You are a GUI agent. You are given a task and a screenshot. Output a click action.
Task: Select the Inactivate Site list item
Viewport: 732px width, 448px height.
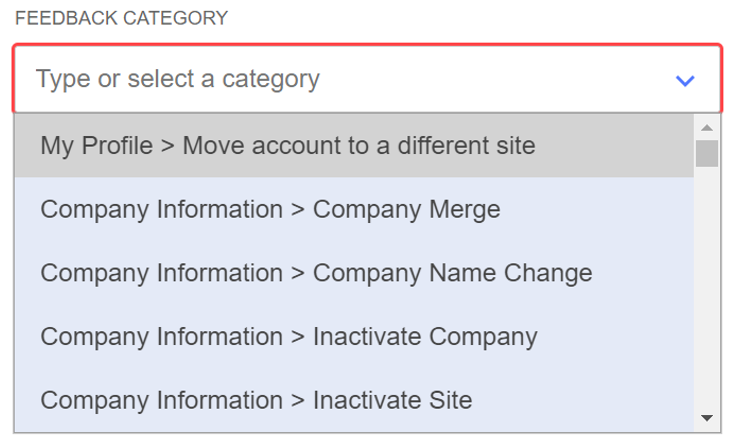pos(256,401)
